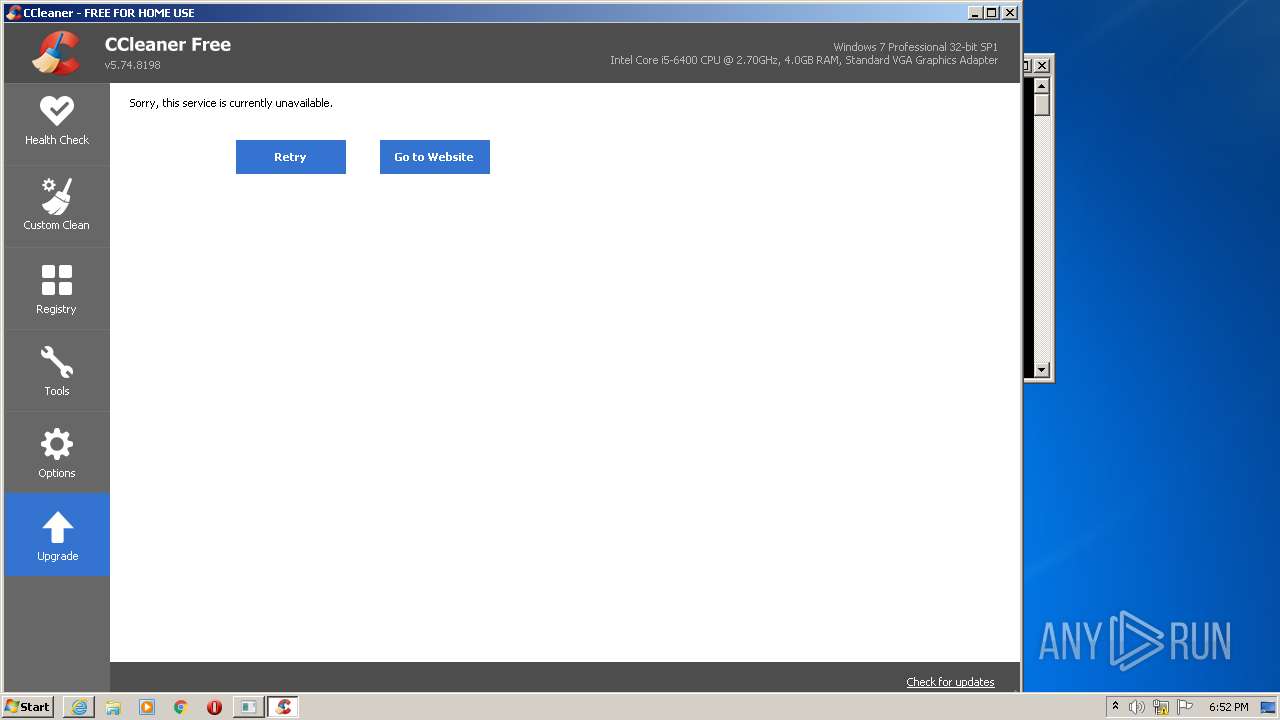Image resolution: width=1280 pixels, height=720 pixels.
Task: Open the Registry cleaner section
Action: coord(57,289)
